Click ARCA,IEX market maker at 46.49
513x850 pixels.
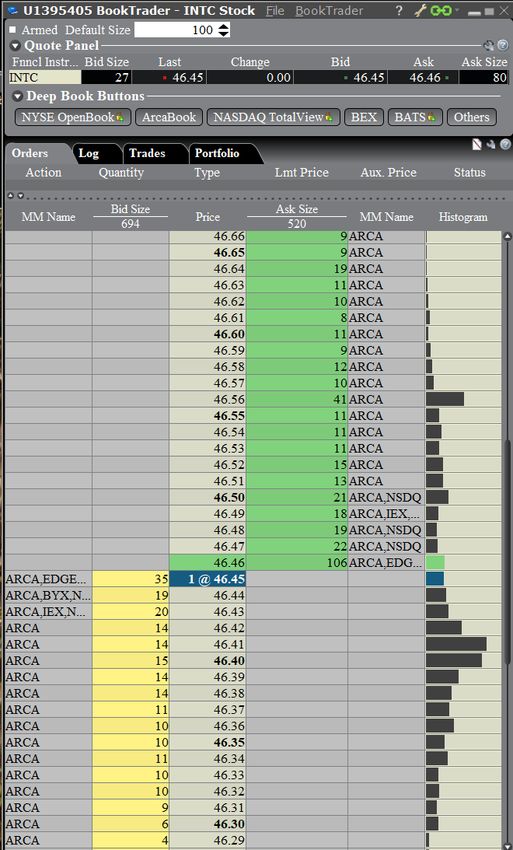click(386, 513)
